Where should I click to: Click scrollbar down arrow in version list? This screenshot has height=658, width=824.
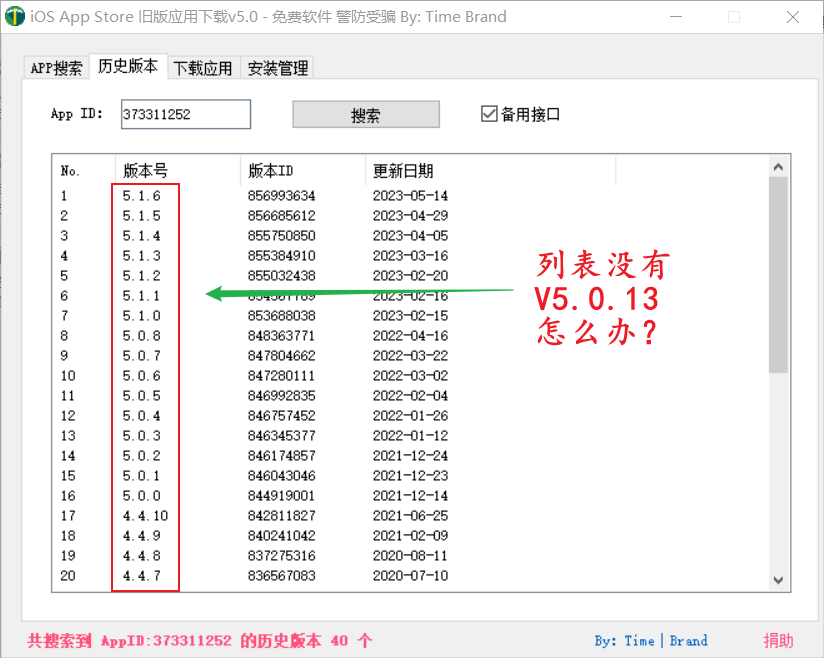click(x=778, y=580)
